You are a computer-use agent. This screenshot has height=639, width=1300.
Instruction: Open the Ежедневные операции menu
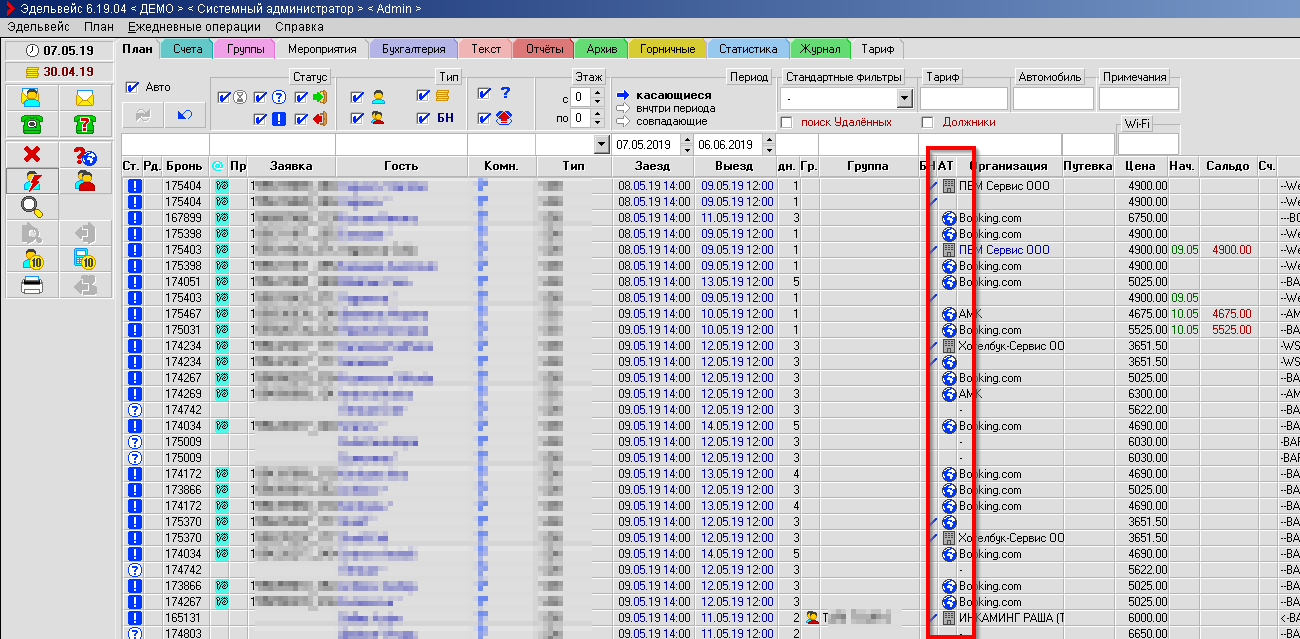[194, 27]
